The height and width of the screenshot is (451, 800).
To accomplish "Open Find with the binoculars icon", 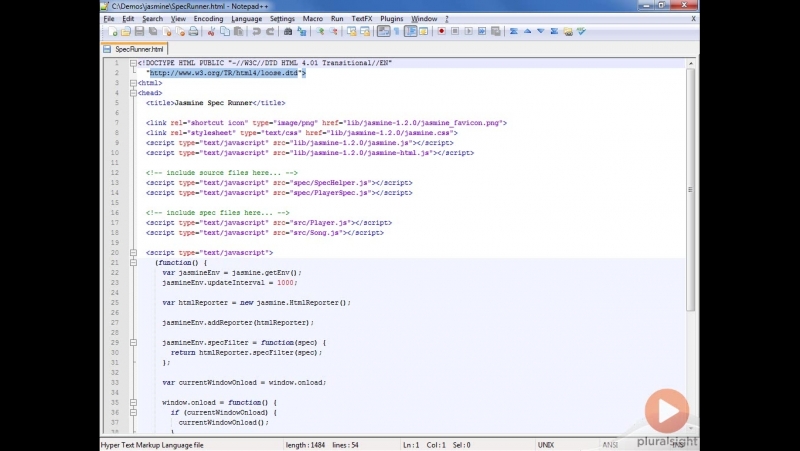I will [288, 32].
